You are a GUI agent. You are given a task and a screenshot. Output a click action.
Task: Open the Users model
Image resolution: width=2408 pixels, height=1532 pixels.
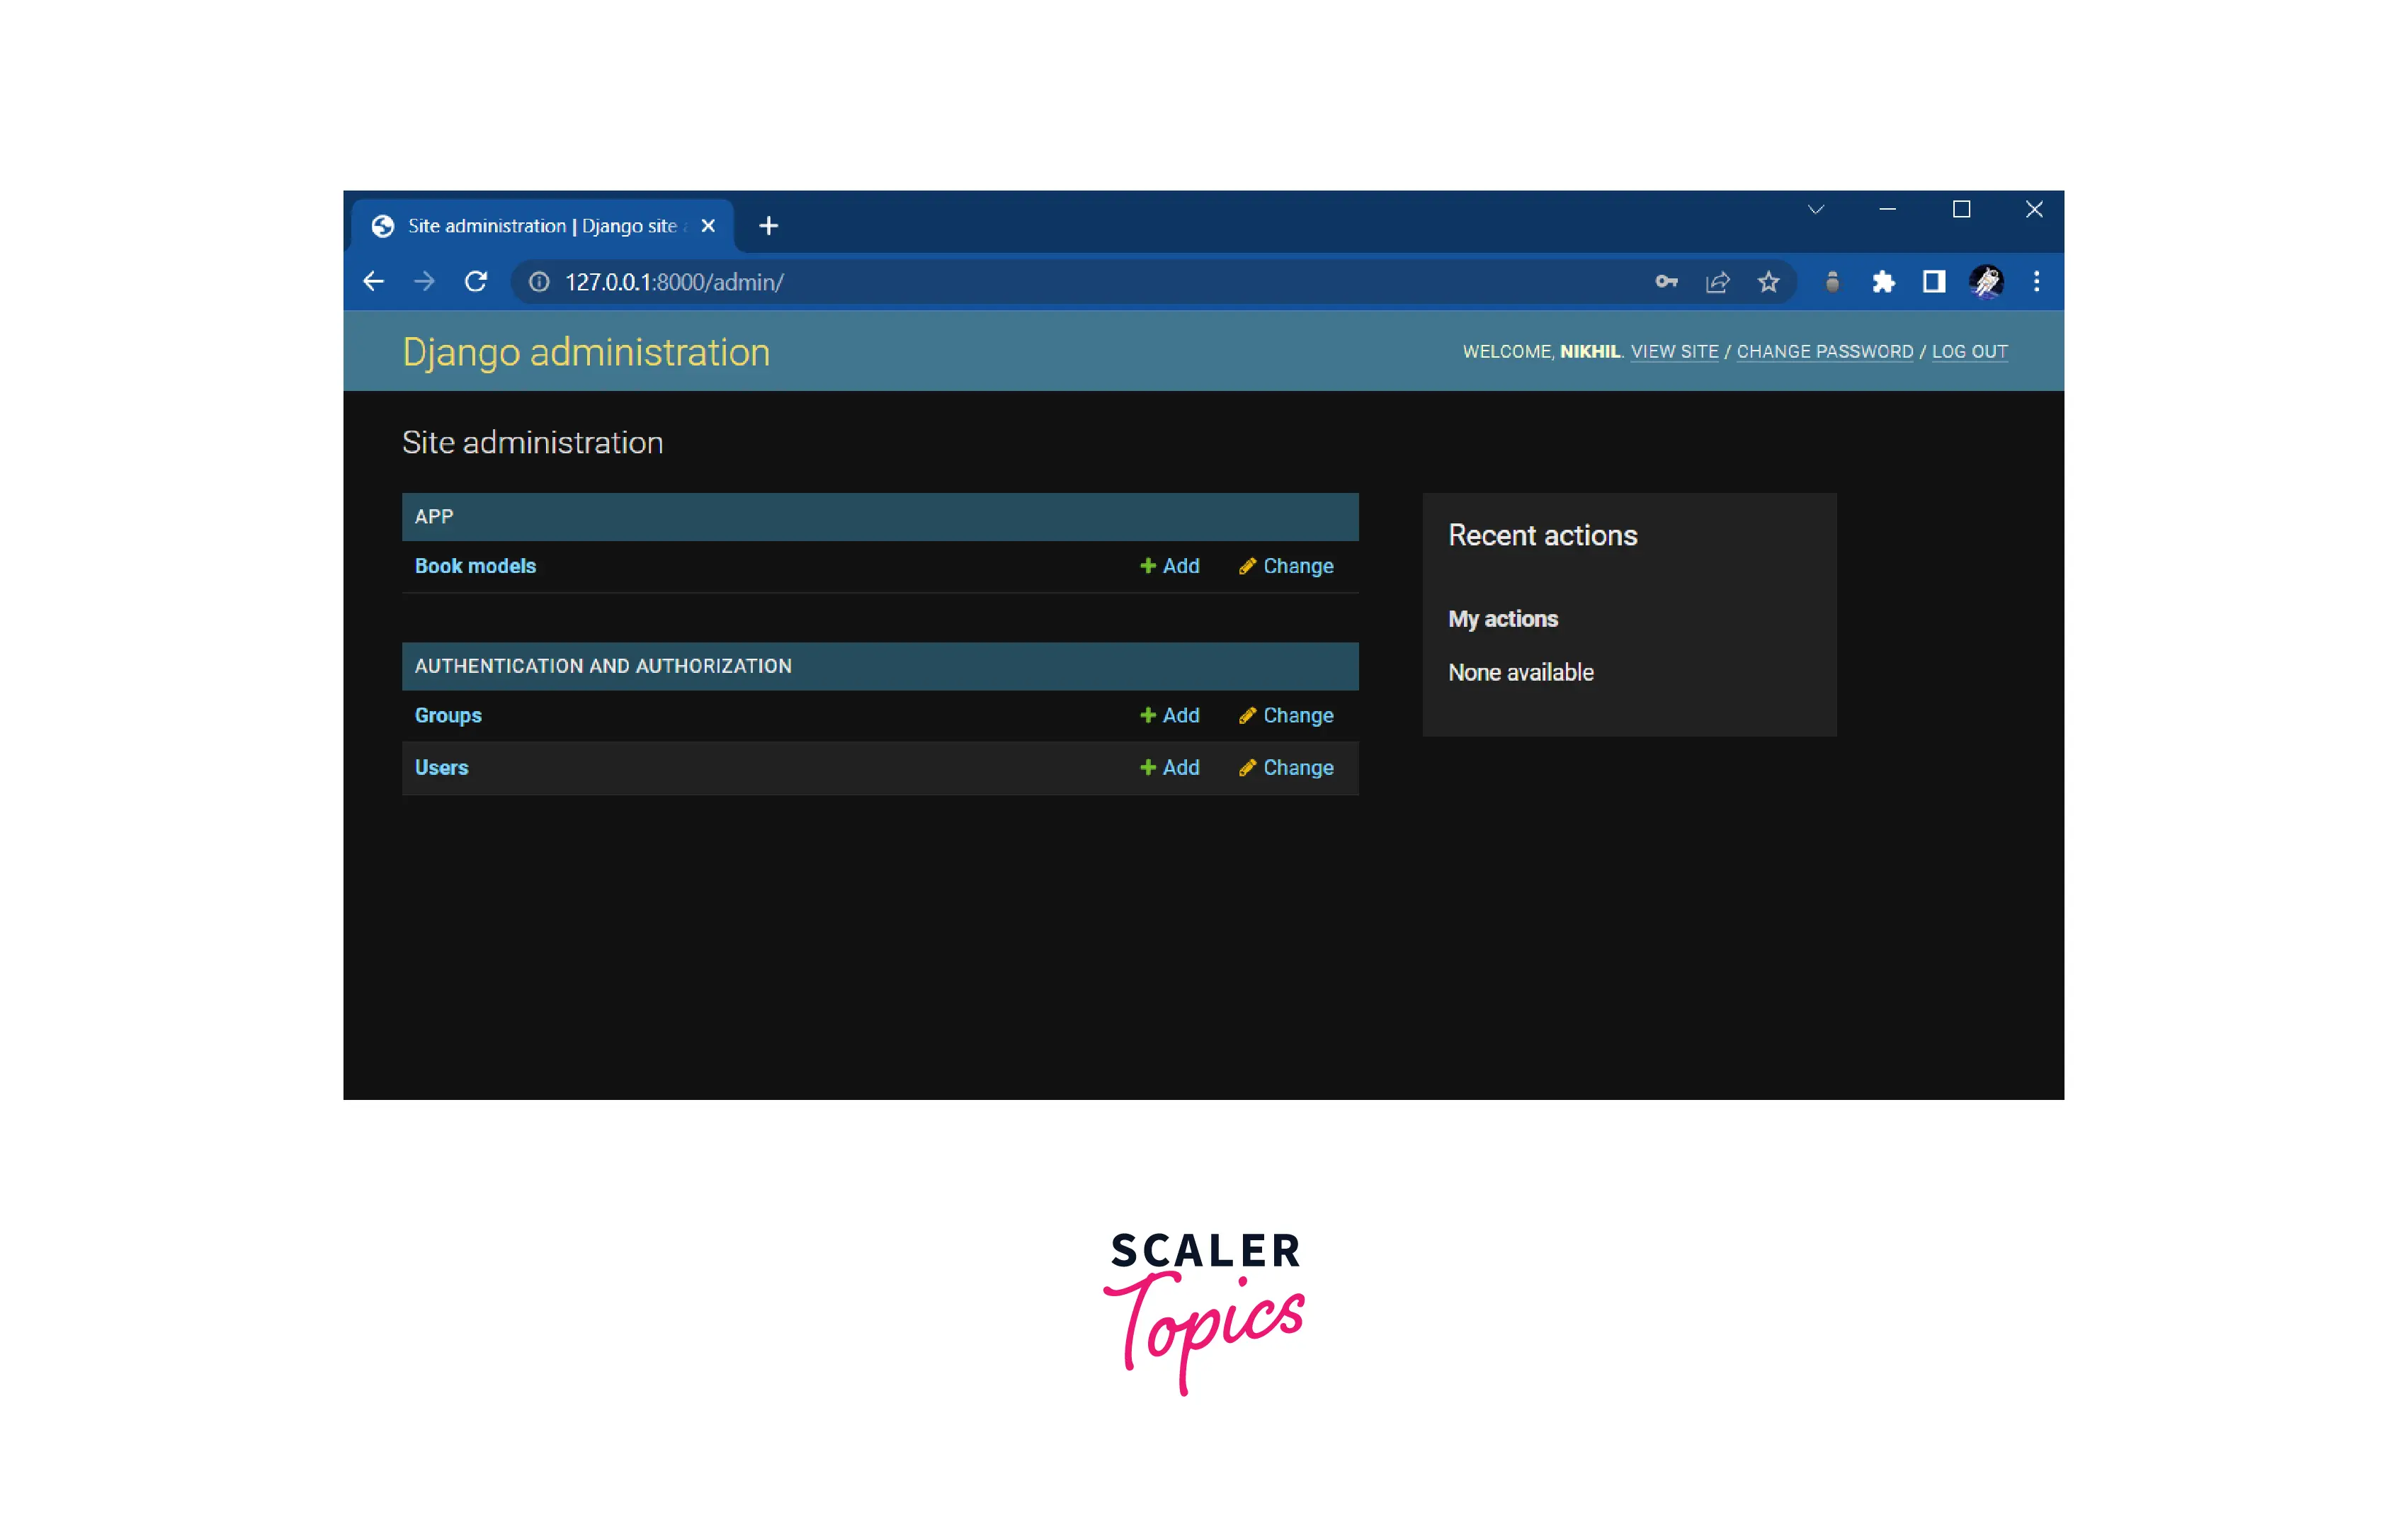click(441, 768)
